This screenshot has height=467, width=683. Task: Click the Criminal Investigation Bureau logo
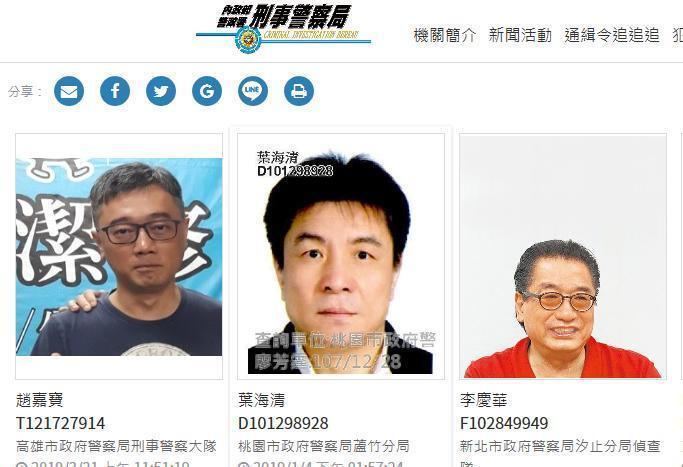pyautogui.click(x=284, y=29)
